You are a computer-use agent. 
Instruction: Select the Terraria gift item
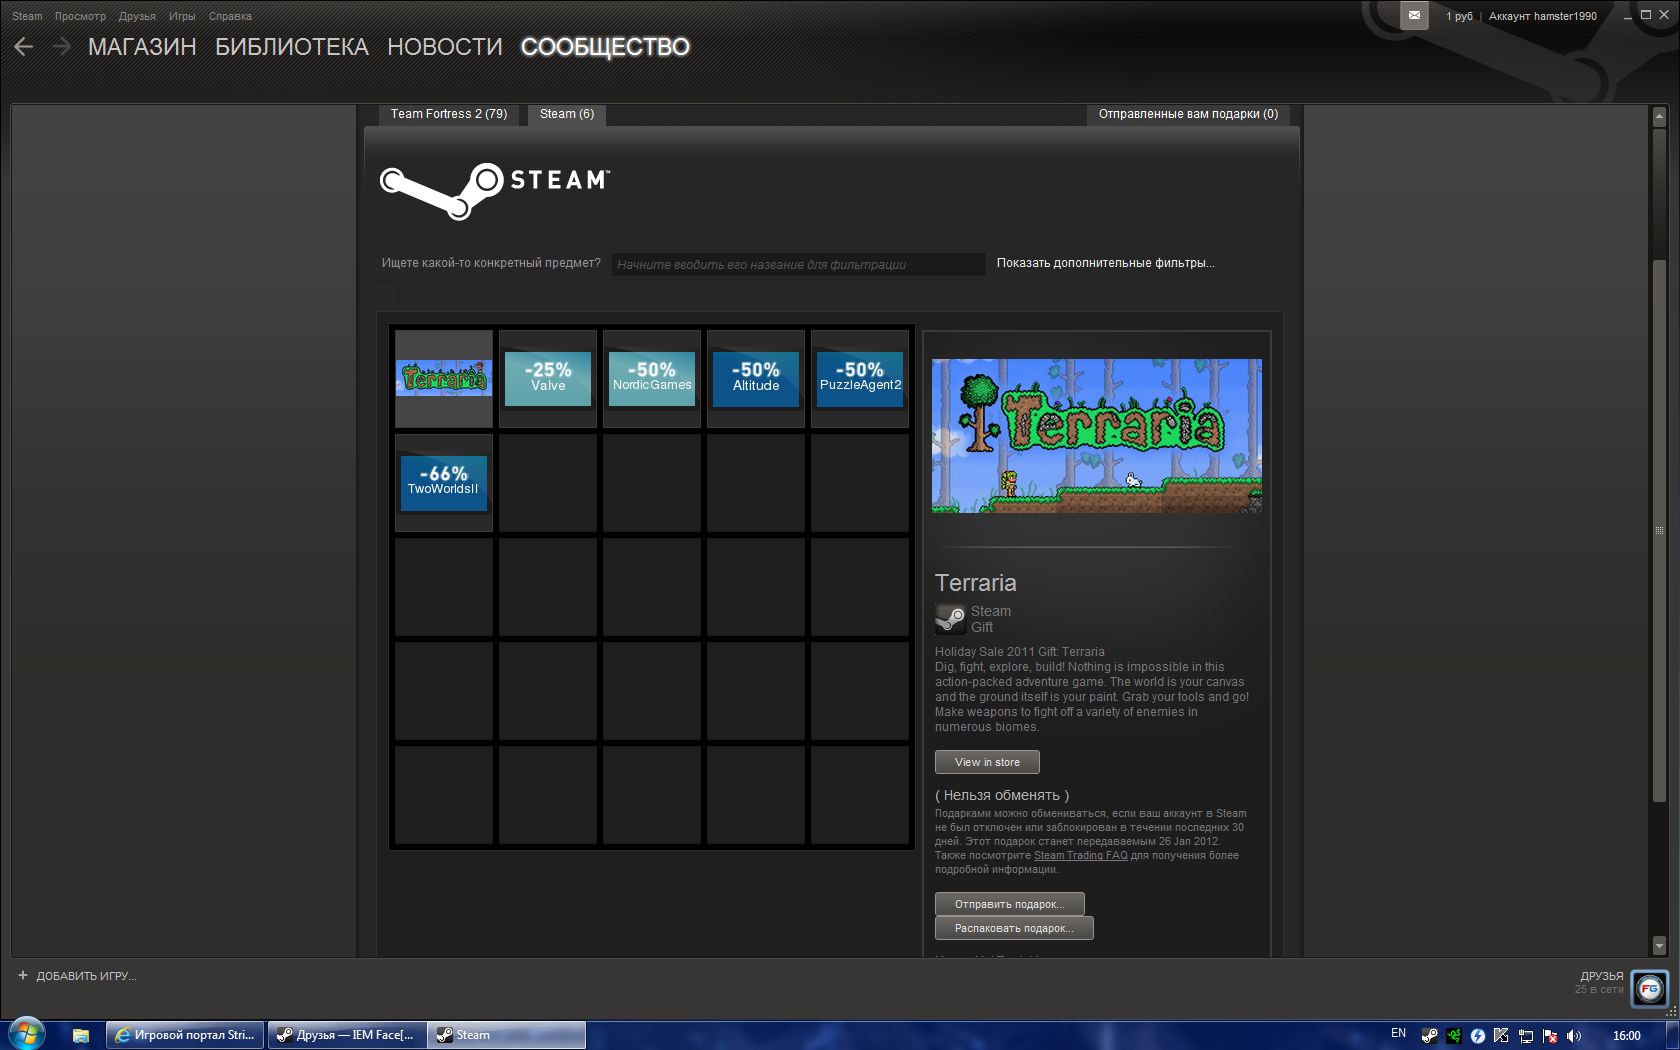pos(444,379)
